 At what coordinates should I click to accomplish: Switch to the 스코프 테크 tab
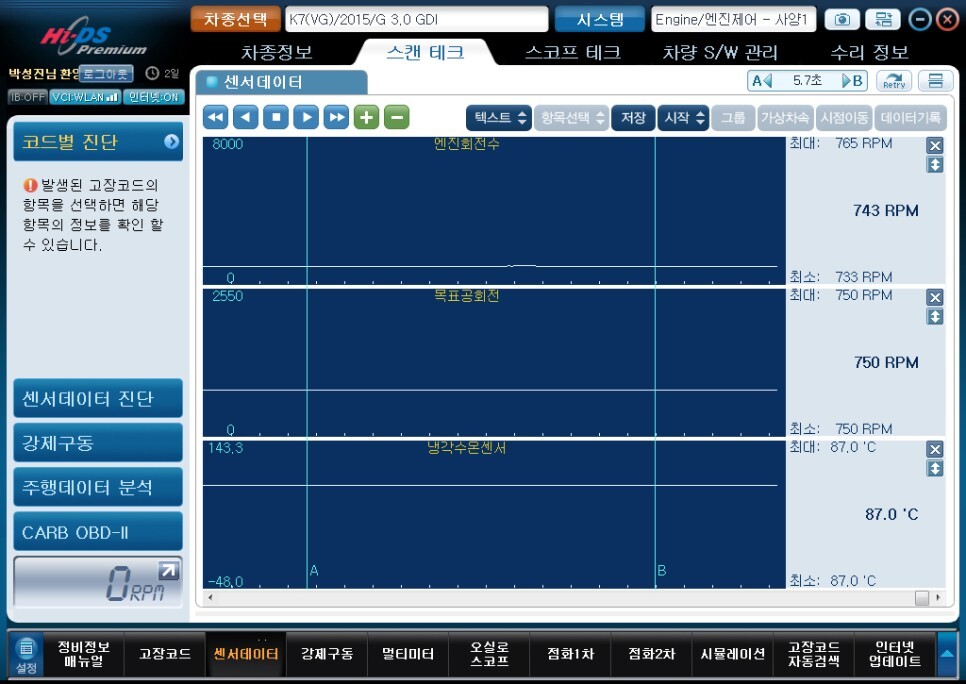[573, 52]
